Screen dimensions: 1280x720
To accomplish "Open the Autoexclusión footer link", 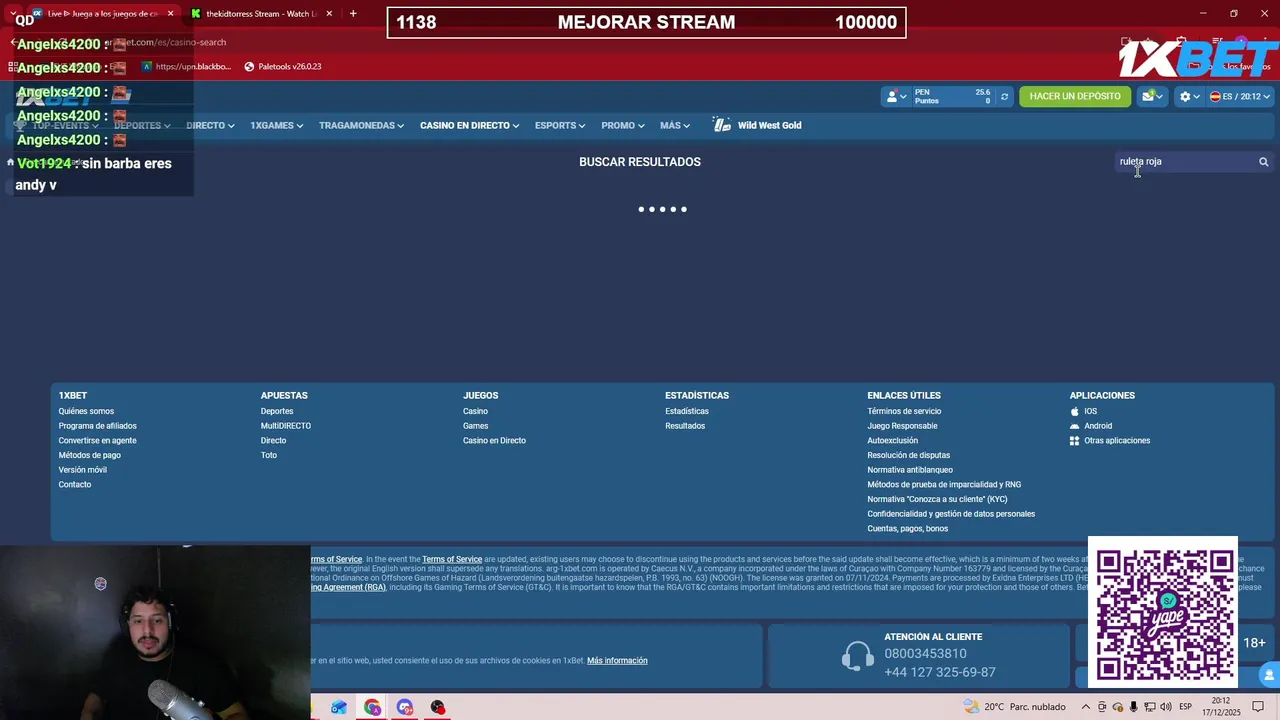I will point(892,441).
